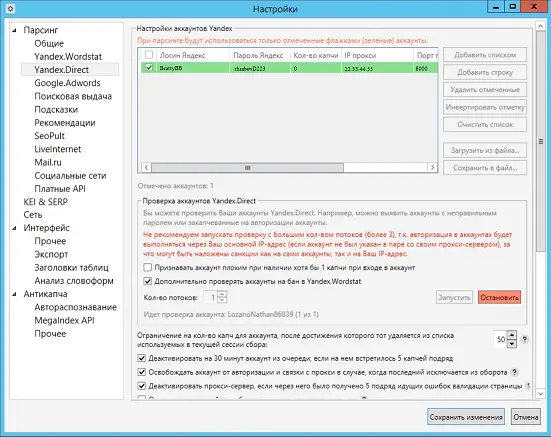551x437 pixels.
Task: Open Анализ словоформ settings
Action: (x=74, y=281)
